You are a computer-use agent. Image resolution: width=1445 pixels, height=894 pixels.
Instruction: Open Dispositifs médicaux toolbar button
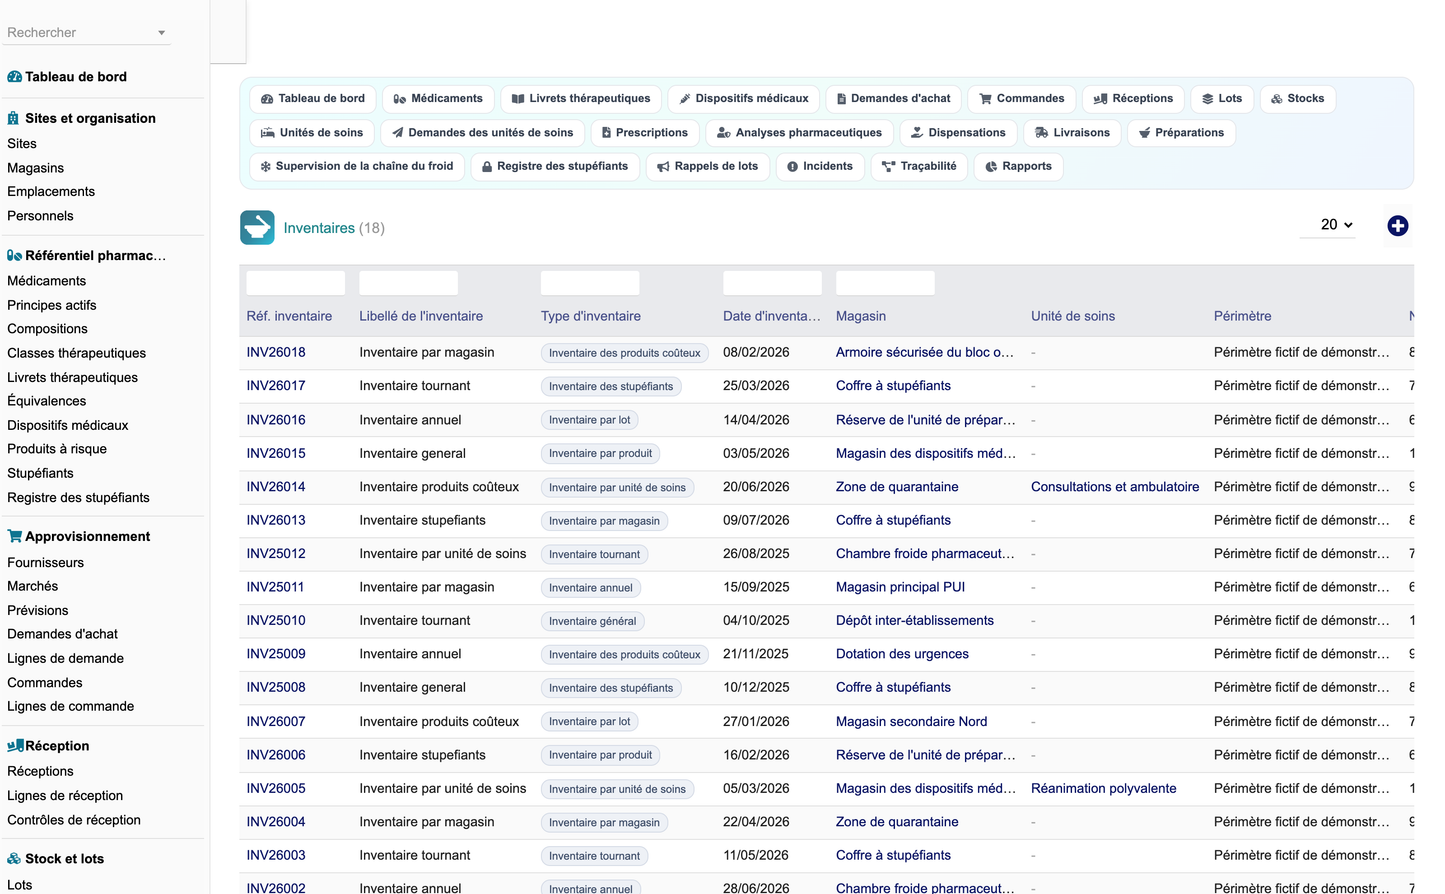[x=743, y=99]
